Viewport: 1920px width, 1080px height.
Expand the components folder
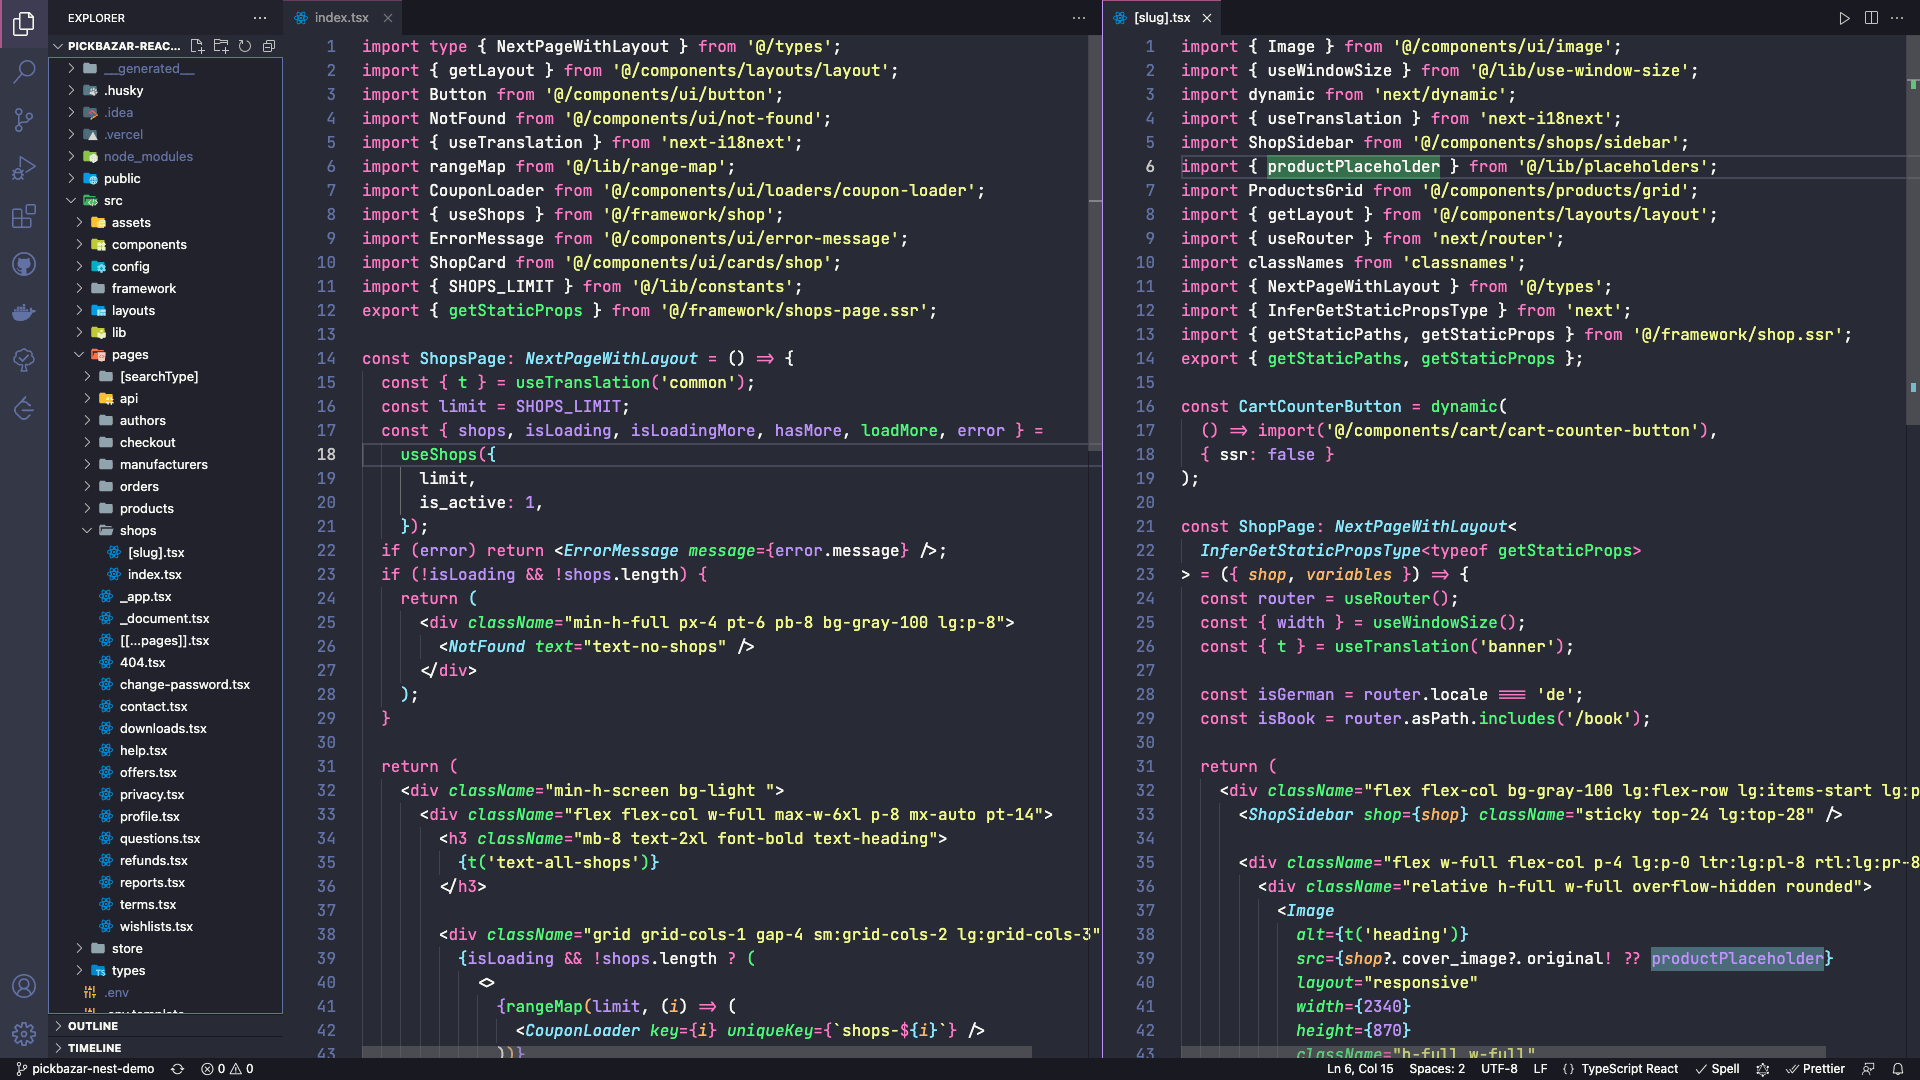point(148,245)
